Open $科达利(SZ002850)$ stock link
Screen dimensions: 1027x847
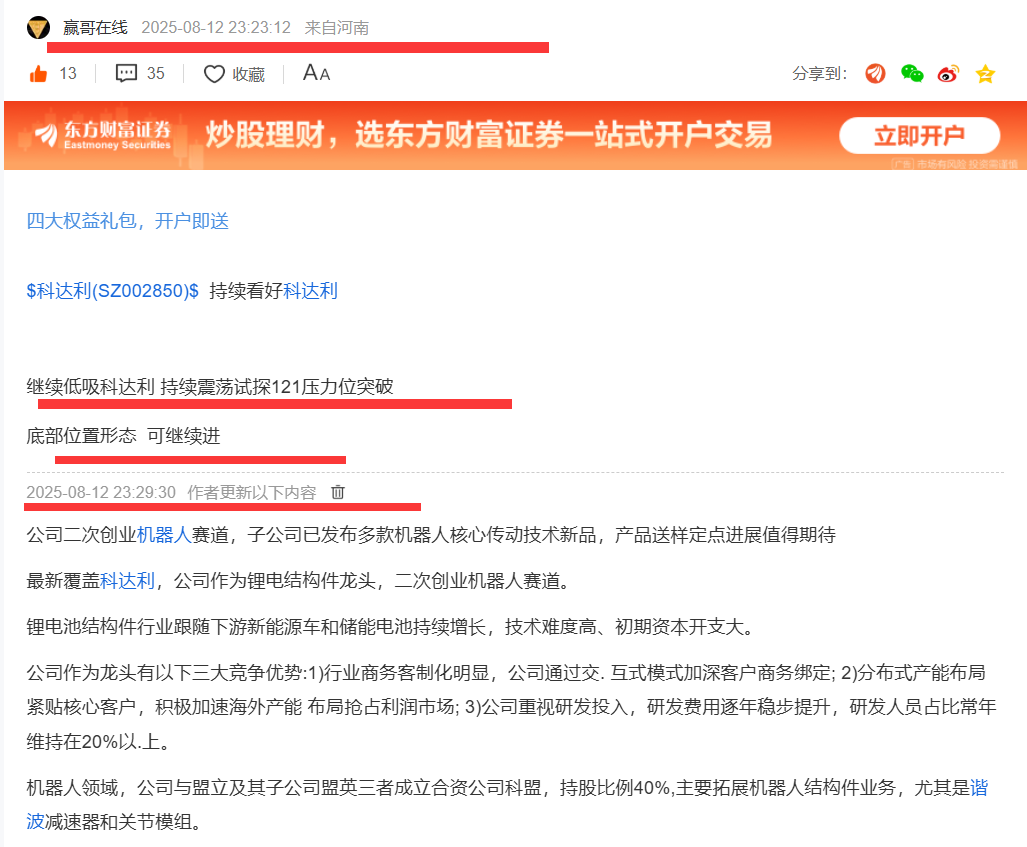pyautogui.click(x=112, y=291)
